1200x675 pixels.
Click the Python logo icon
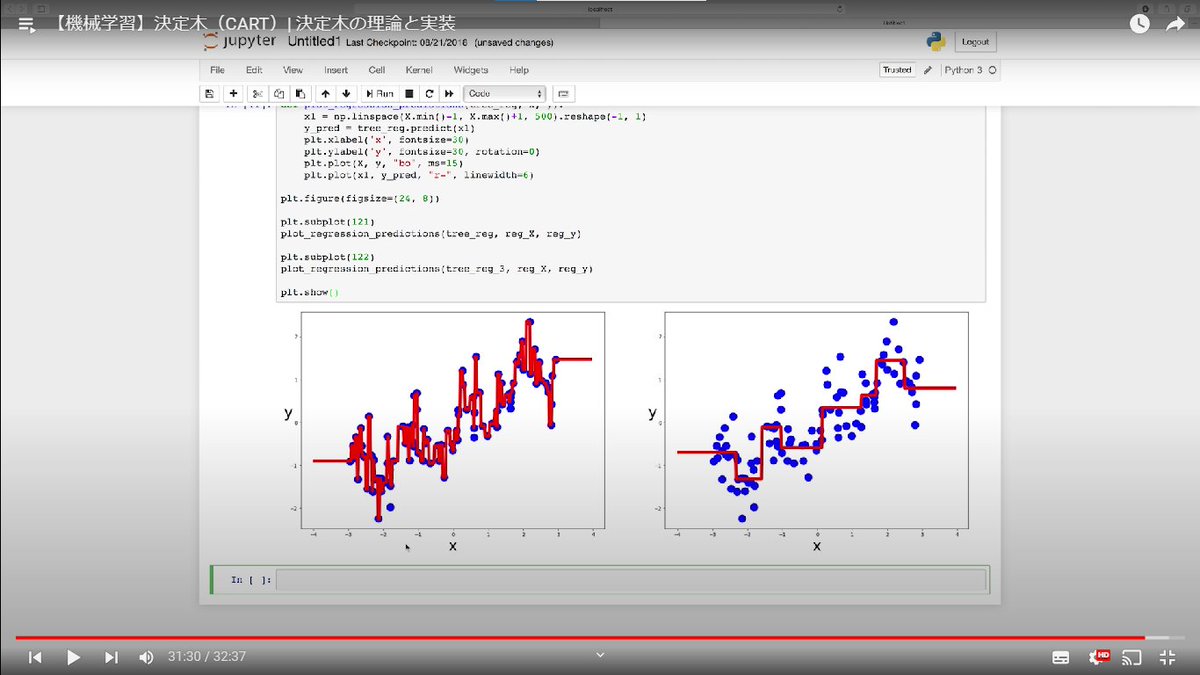tap(936, 42)
